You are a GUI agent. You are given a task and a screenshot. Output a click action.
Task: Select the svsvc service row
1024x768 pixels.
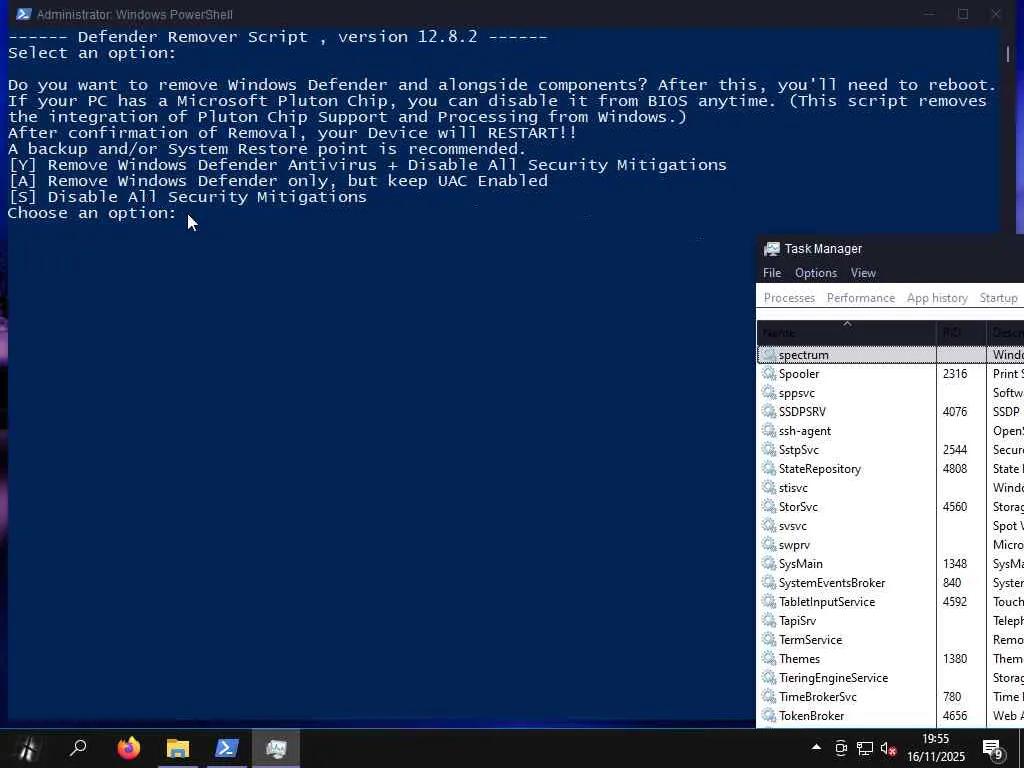point(890,525)
